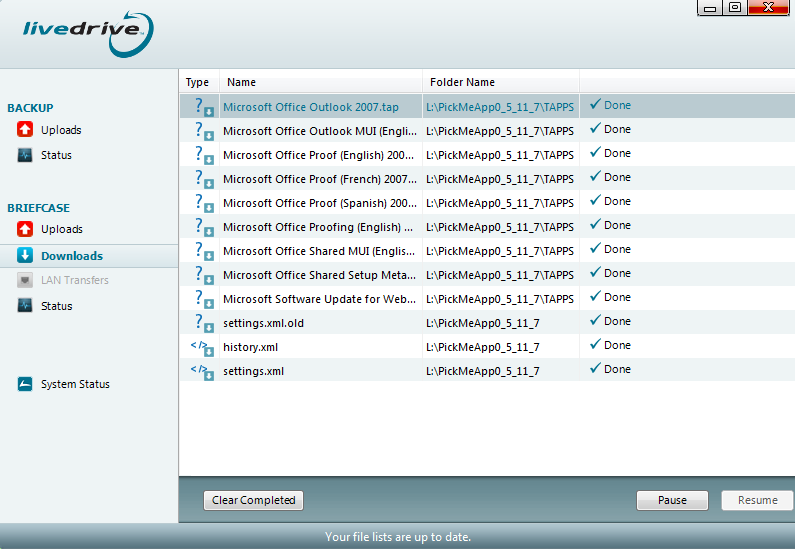Click Briefcase Status label in sidebar

pyautogui.click(x=57, y=306)
